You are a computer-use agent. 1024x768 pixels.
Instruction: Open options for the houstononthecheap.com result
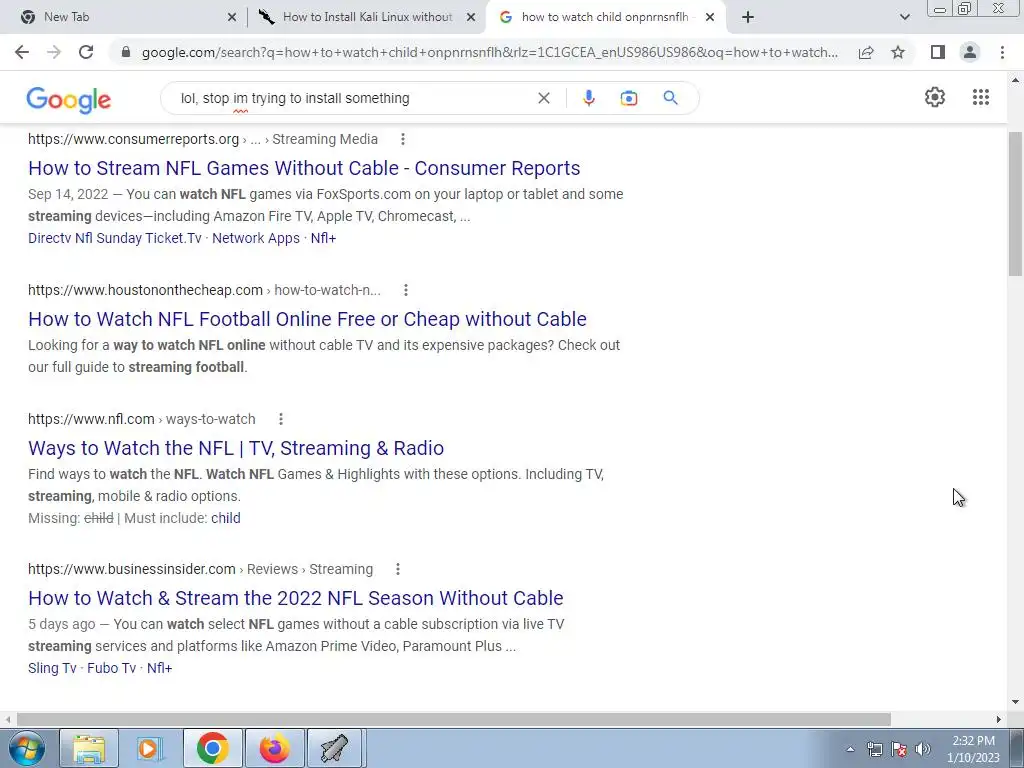[x=406, y=290]
